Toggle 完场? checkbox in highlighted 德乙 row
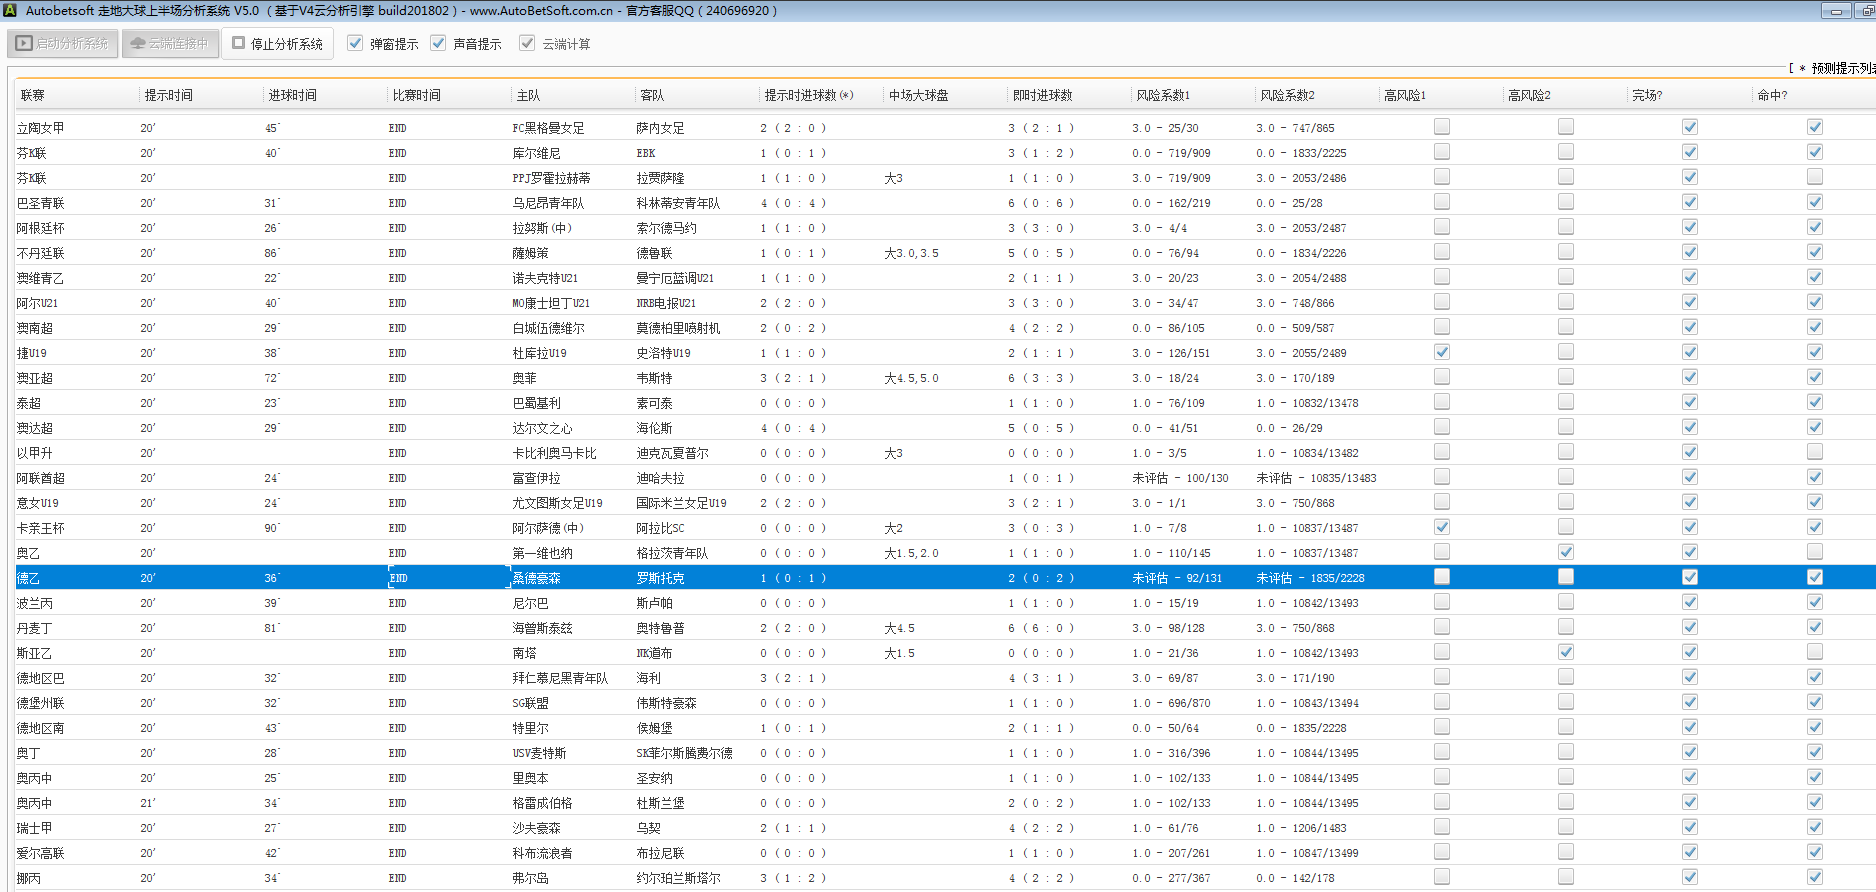The height and width of the screenshot is (892, 1876). coord(1689,577)
